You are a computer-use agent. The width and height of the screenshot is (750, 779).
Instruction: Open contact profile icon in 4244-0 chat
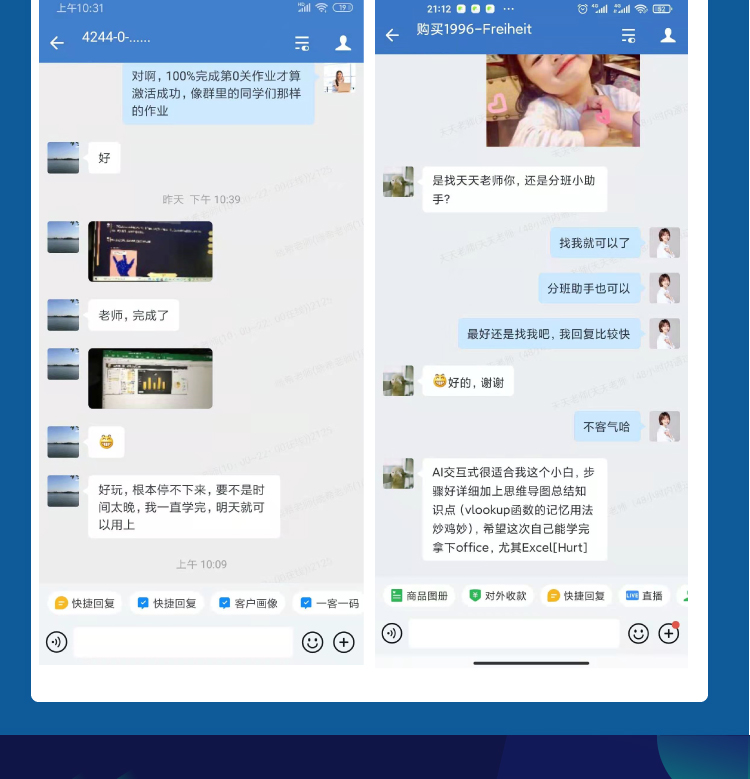343,43
